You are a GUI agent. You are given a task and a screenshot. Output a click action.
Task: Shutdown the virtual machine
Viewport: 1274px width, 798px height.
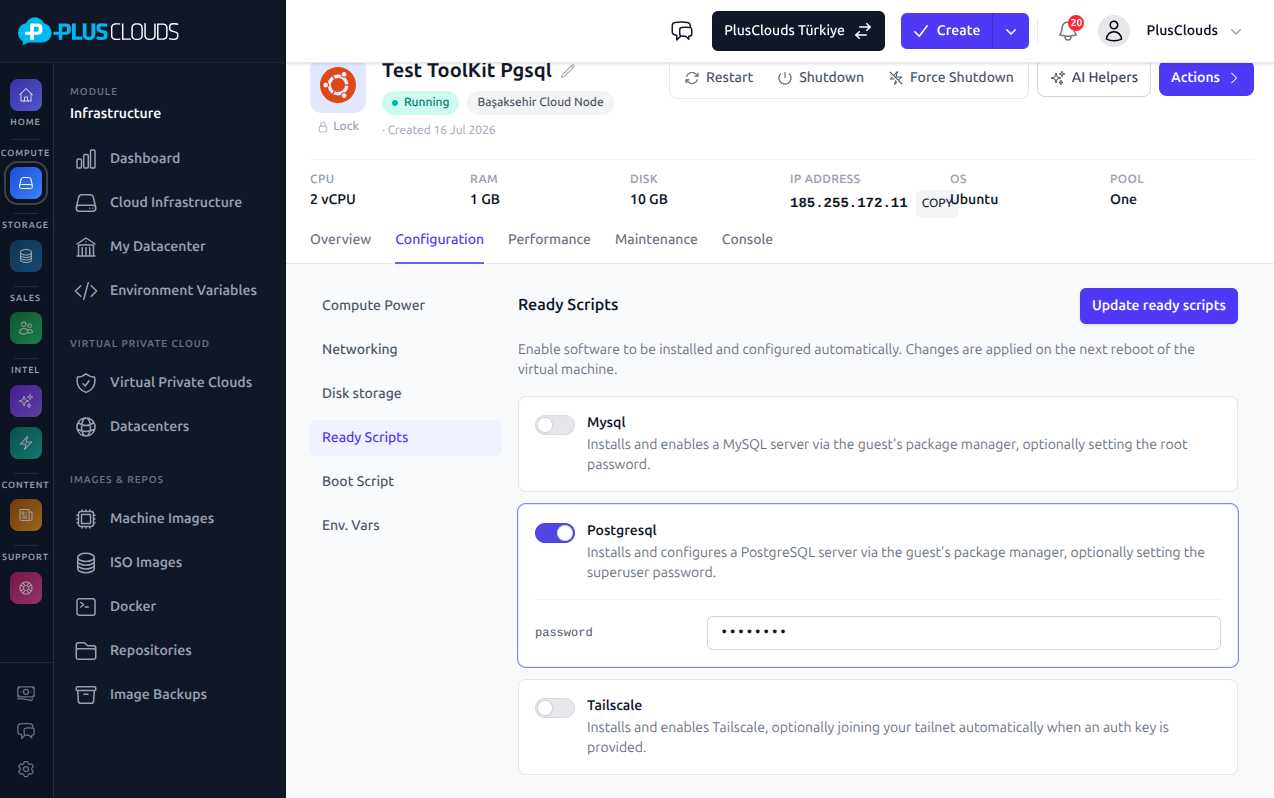tap(820, 77)
